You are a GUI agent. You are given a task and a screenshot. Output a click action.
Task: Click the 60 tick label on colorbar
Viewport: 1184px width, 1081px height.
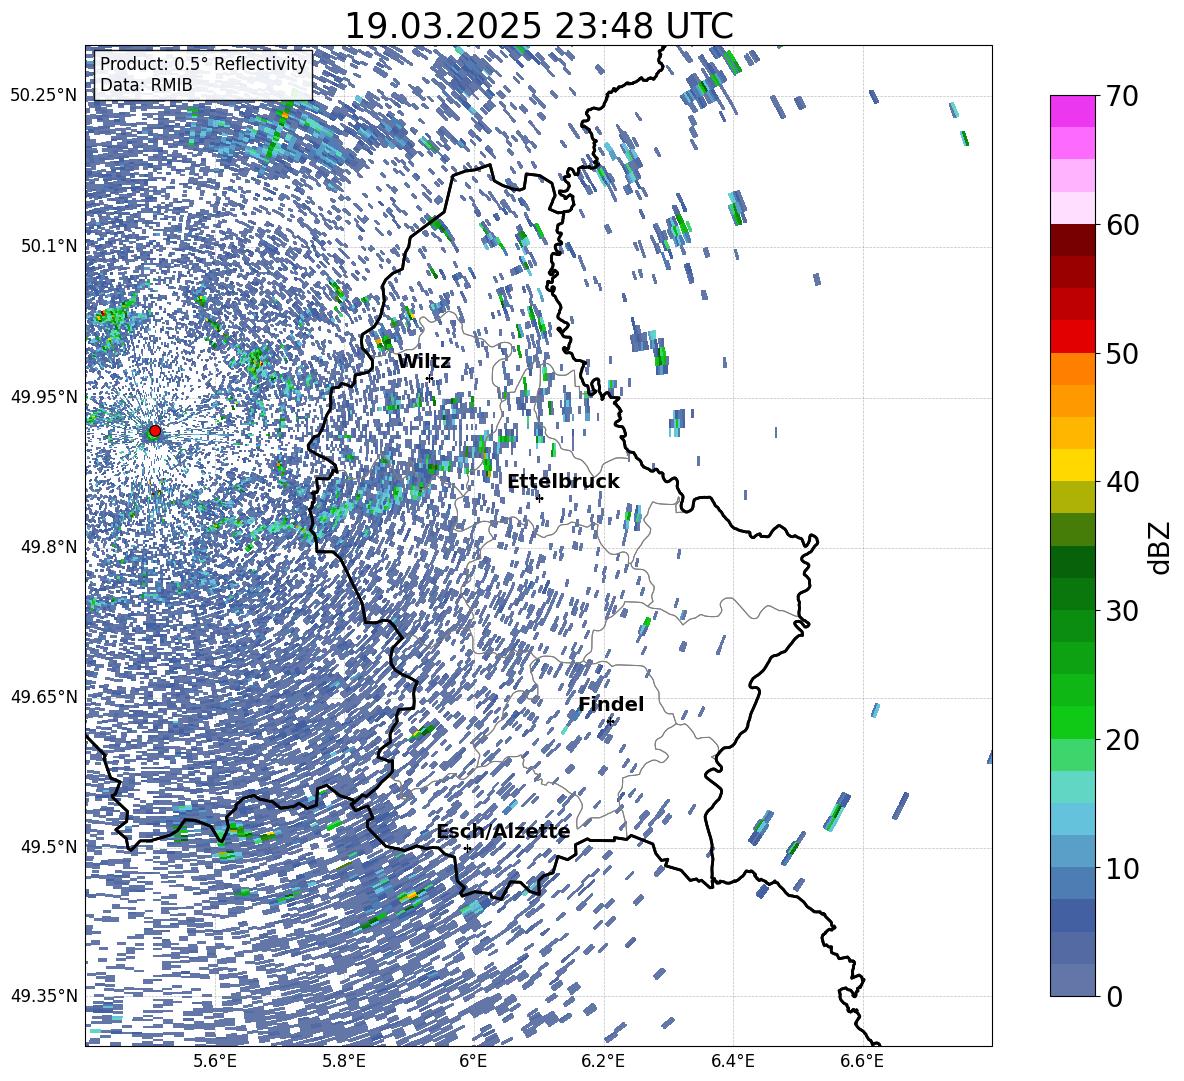point(1122,225)
